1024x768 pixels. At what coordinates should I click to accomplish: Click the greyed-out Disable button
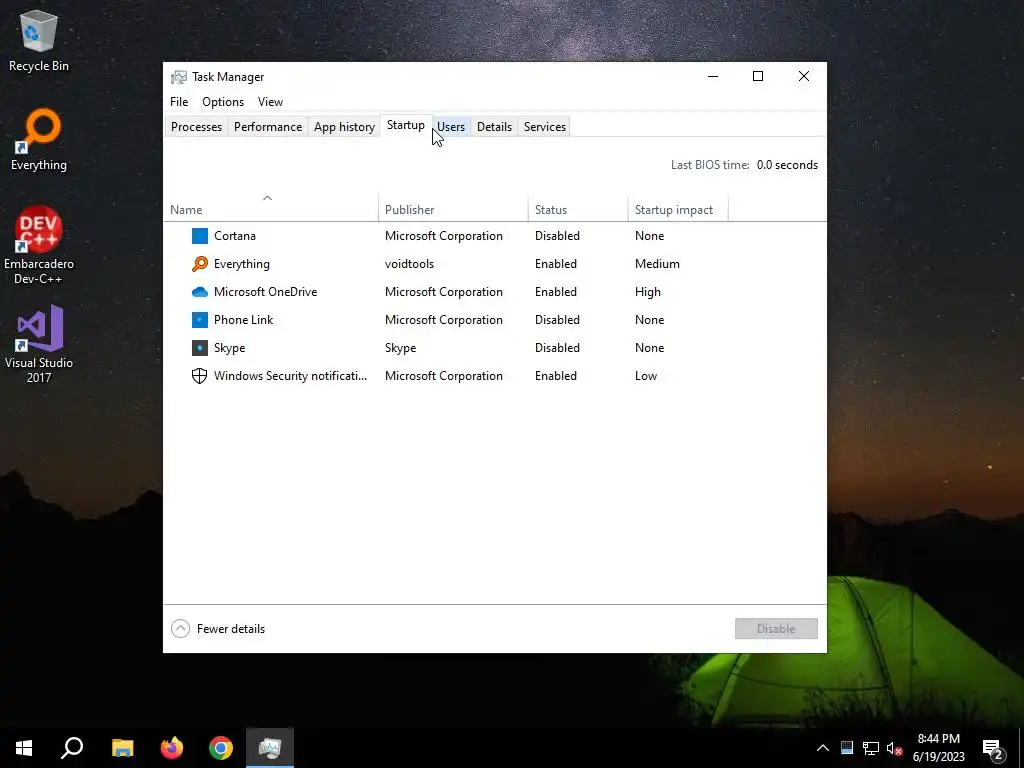click(x=776, y=629)
